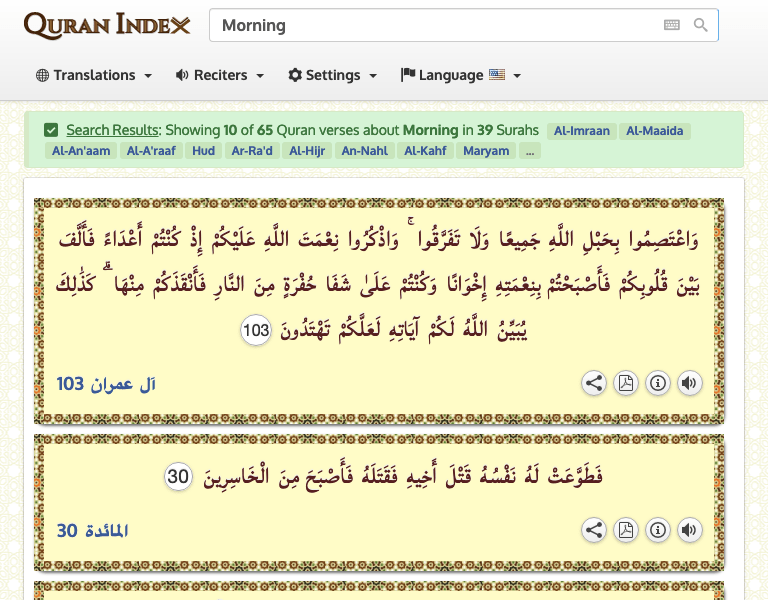Open the Language dropdown

(x=460, y=75)
